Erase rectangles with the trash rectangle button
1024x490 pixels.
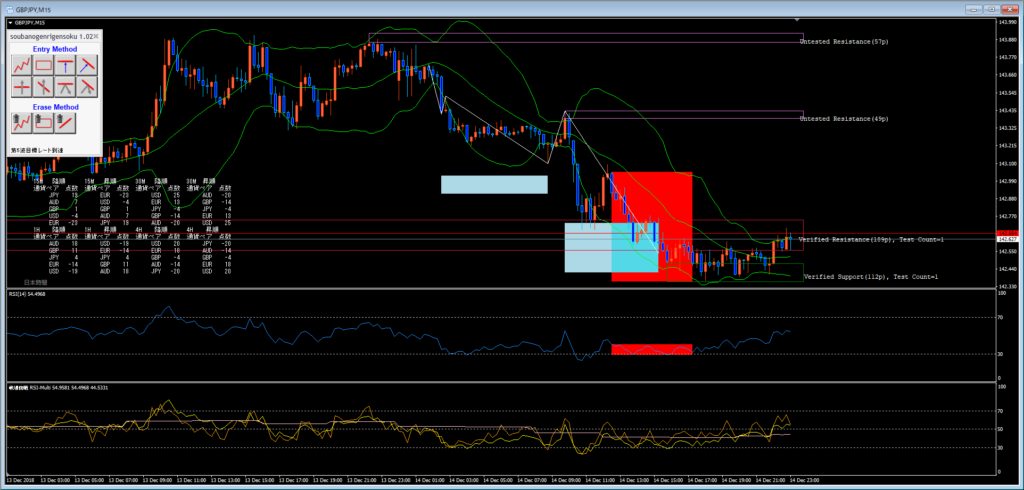coord(44,122)
